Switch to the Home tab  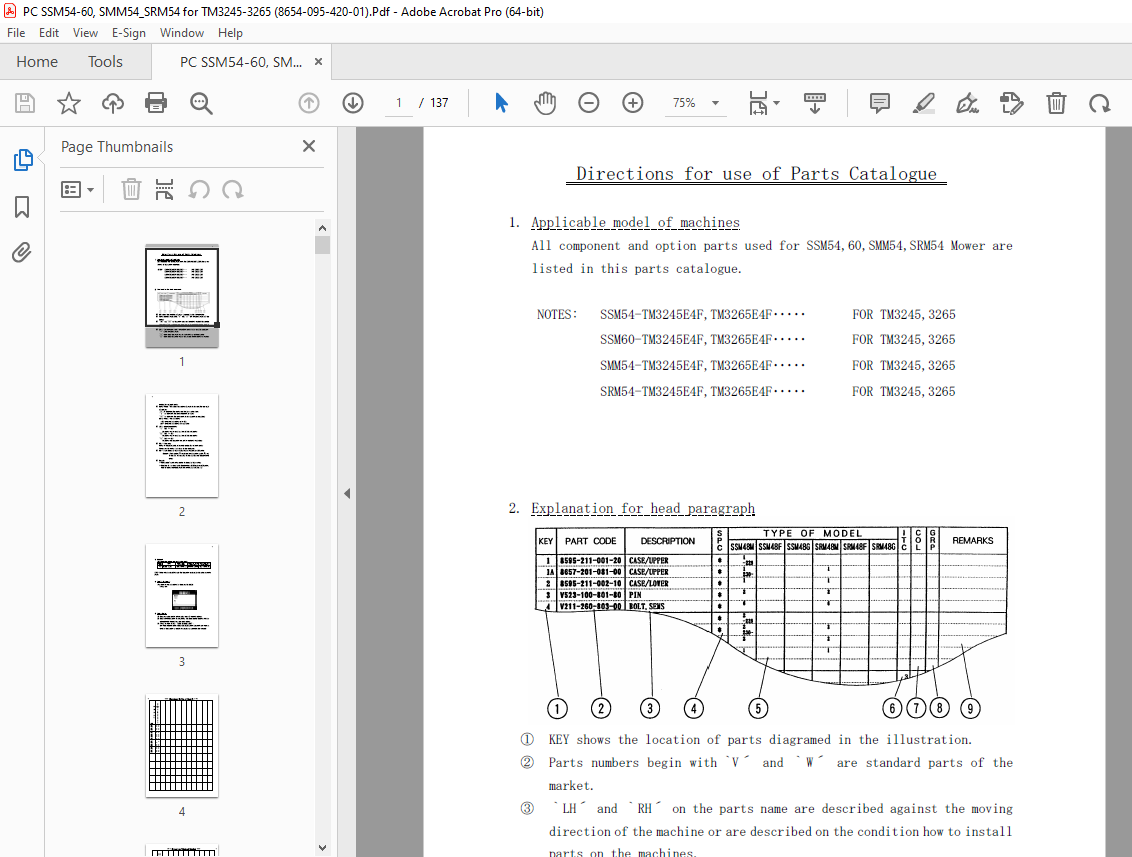point(37,62)
